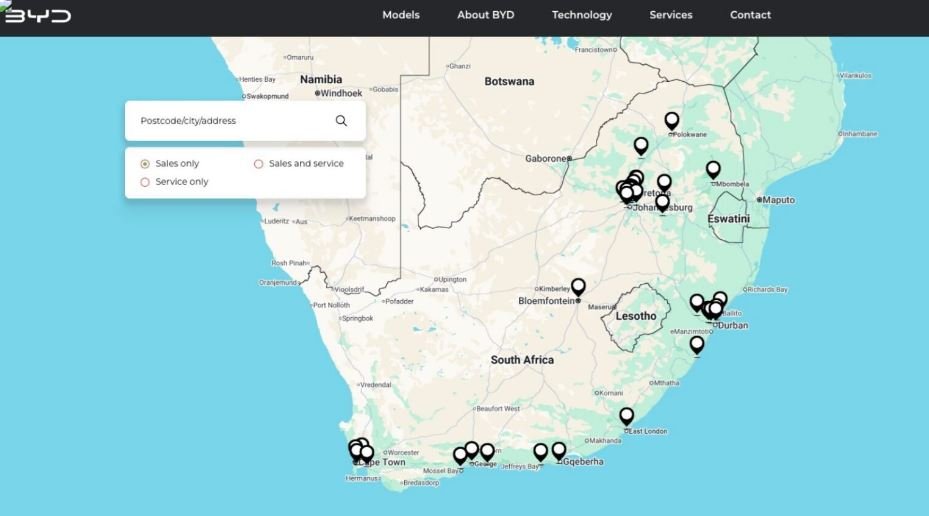Click the Maputo city label on map
The width and height of the screenshot is (929, 516).
[778, 200]
